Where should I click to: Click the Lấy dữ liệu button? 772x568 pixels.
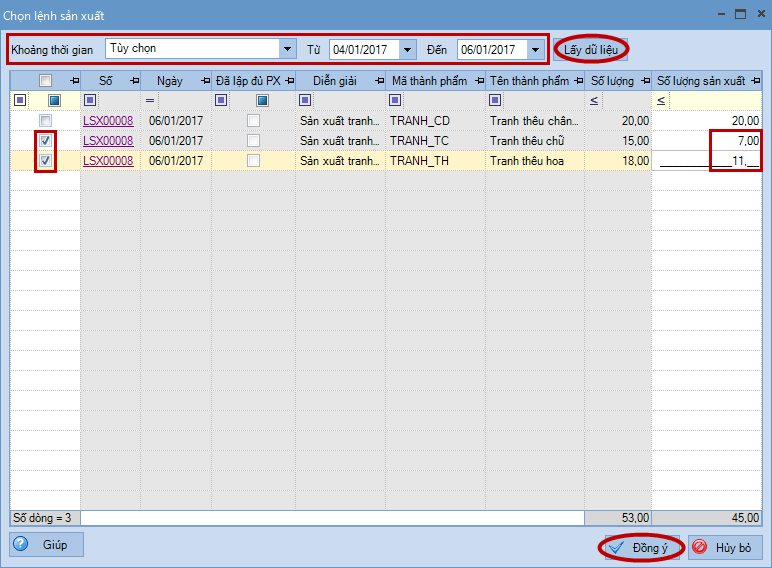point(592,48)
